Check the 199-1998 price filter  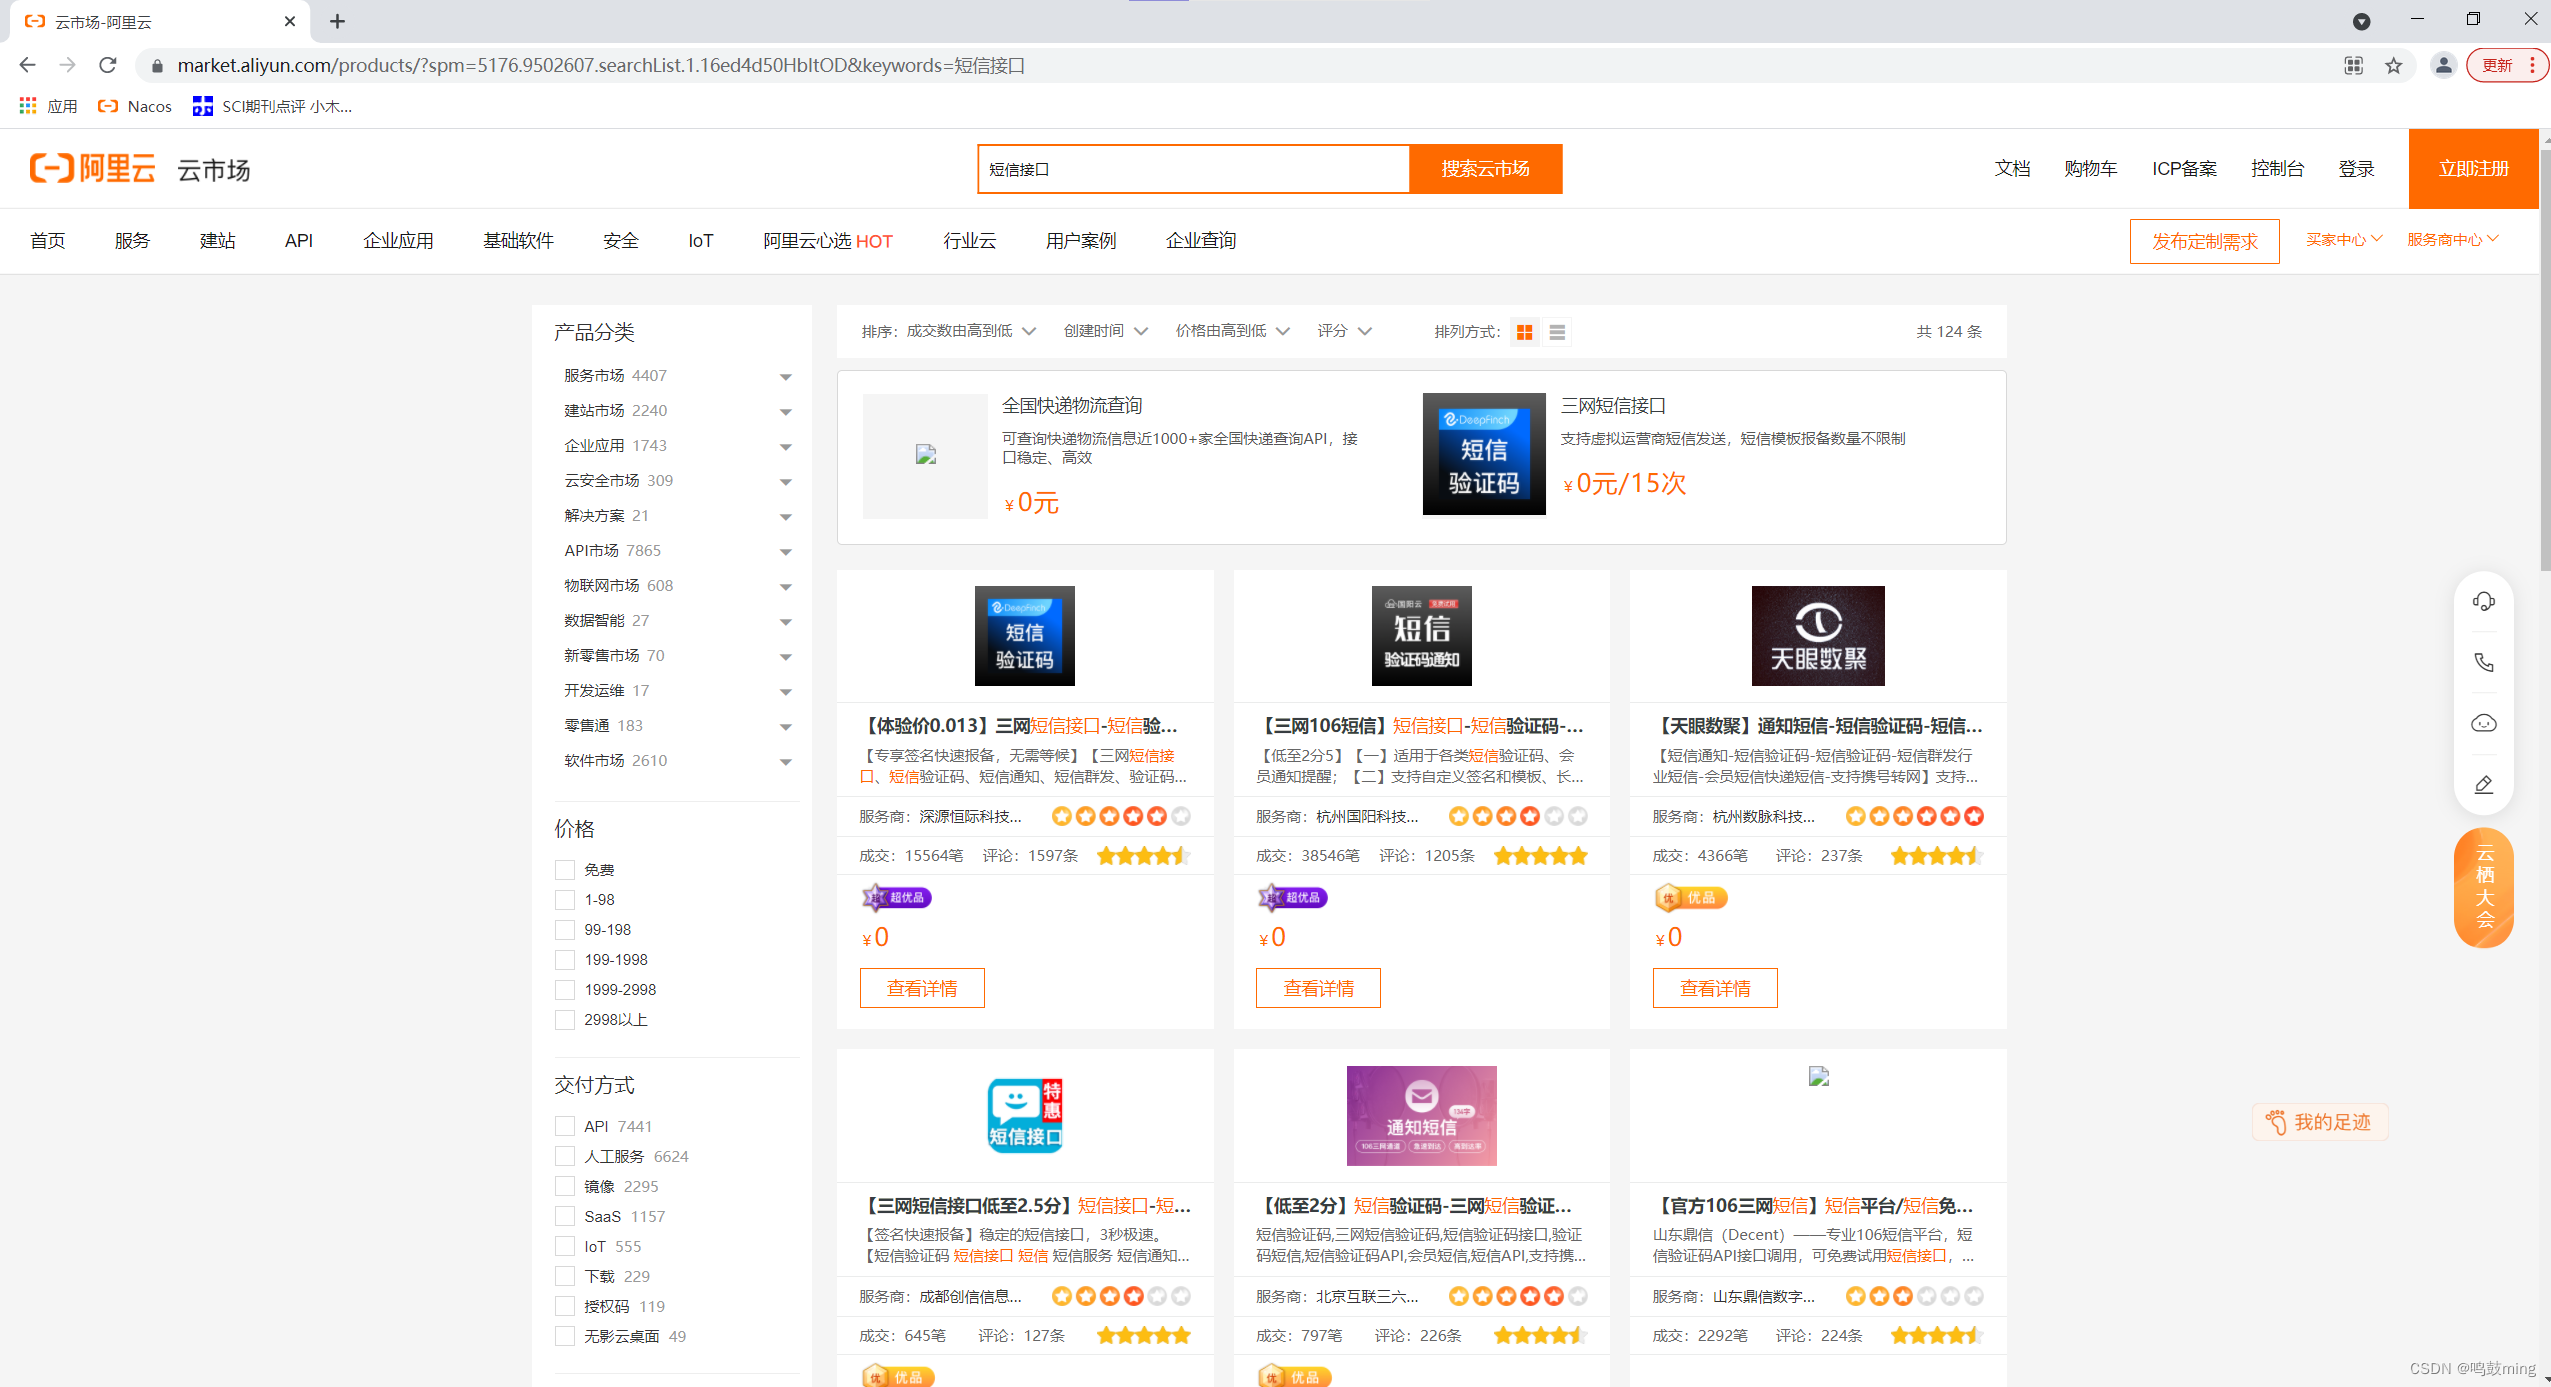tap(565, 960)
